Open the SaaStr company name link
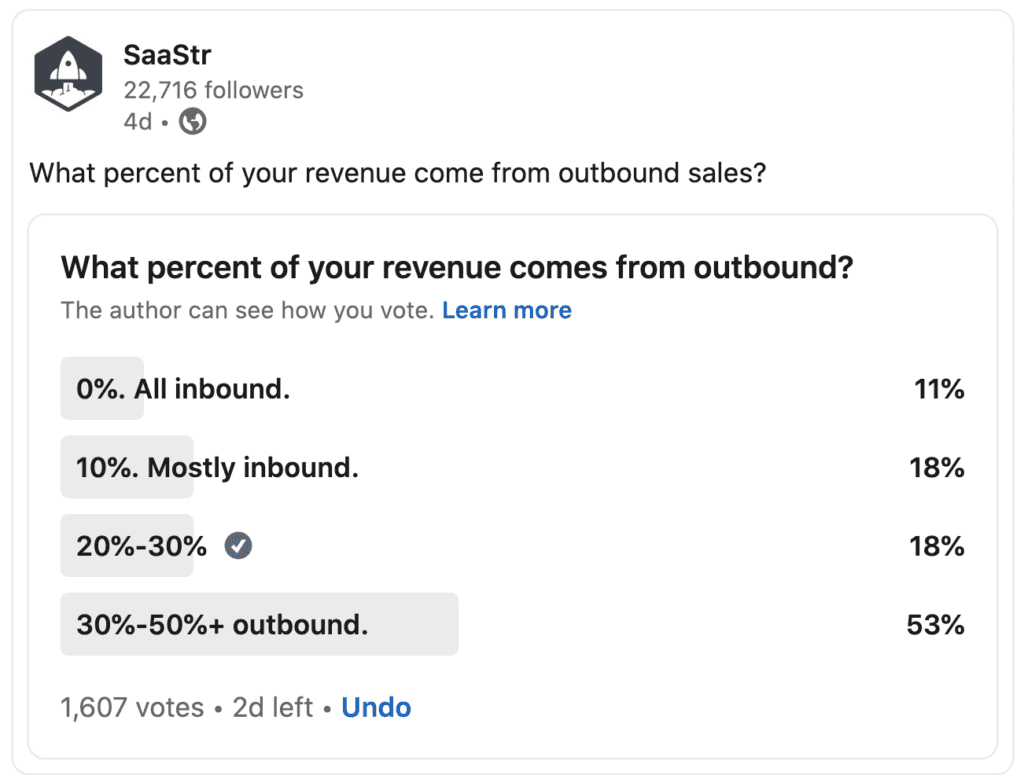 click(x=167, y=54)
